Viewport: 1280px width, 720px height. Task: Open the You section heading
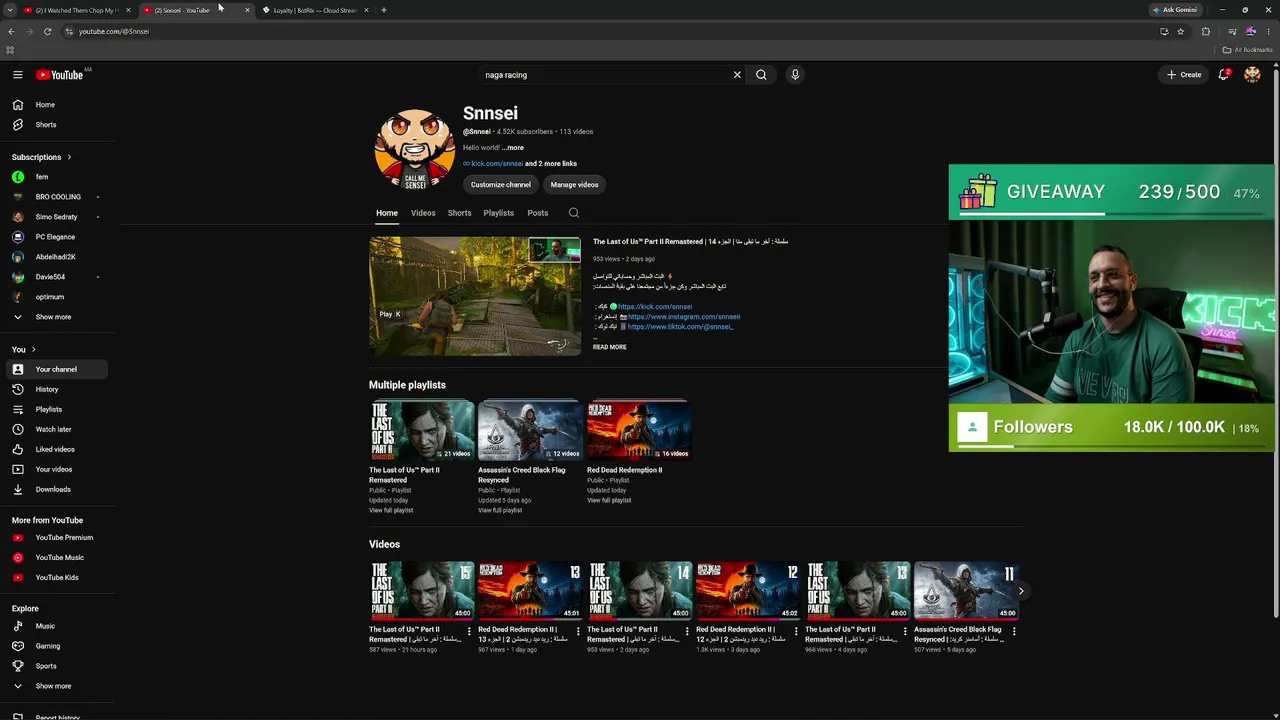[23, 349]
